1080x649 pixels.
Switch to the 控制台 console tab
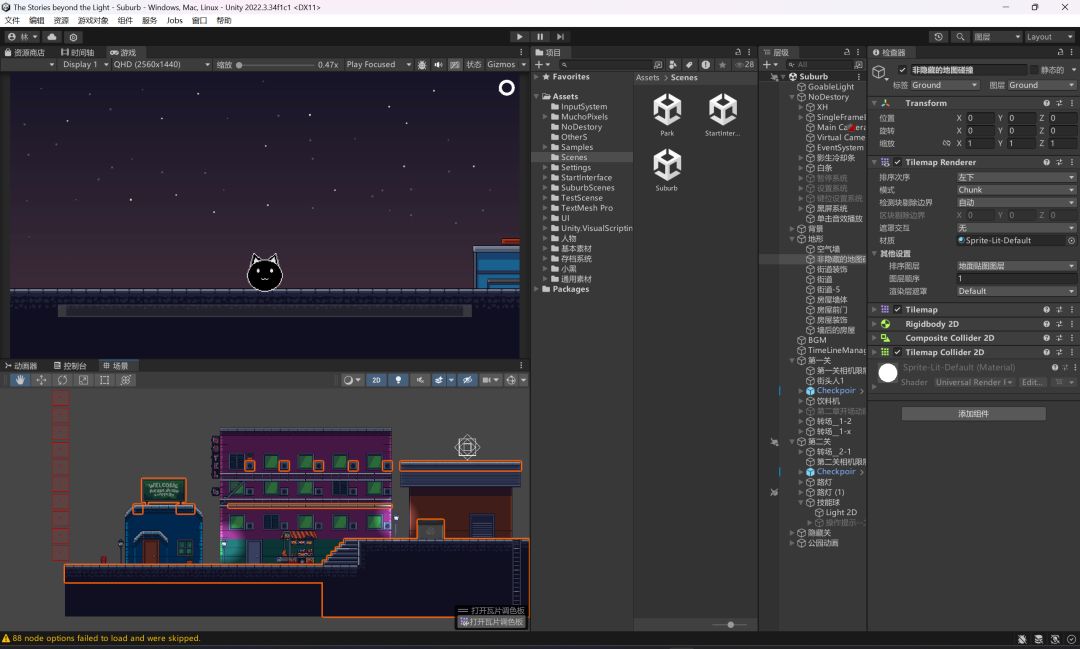[70, 366]
